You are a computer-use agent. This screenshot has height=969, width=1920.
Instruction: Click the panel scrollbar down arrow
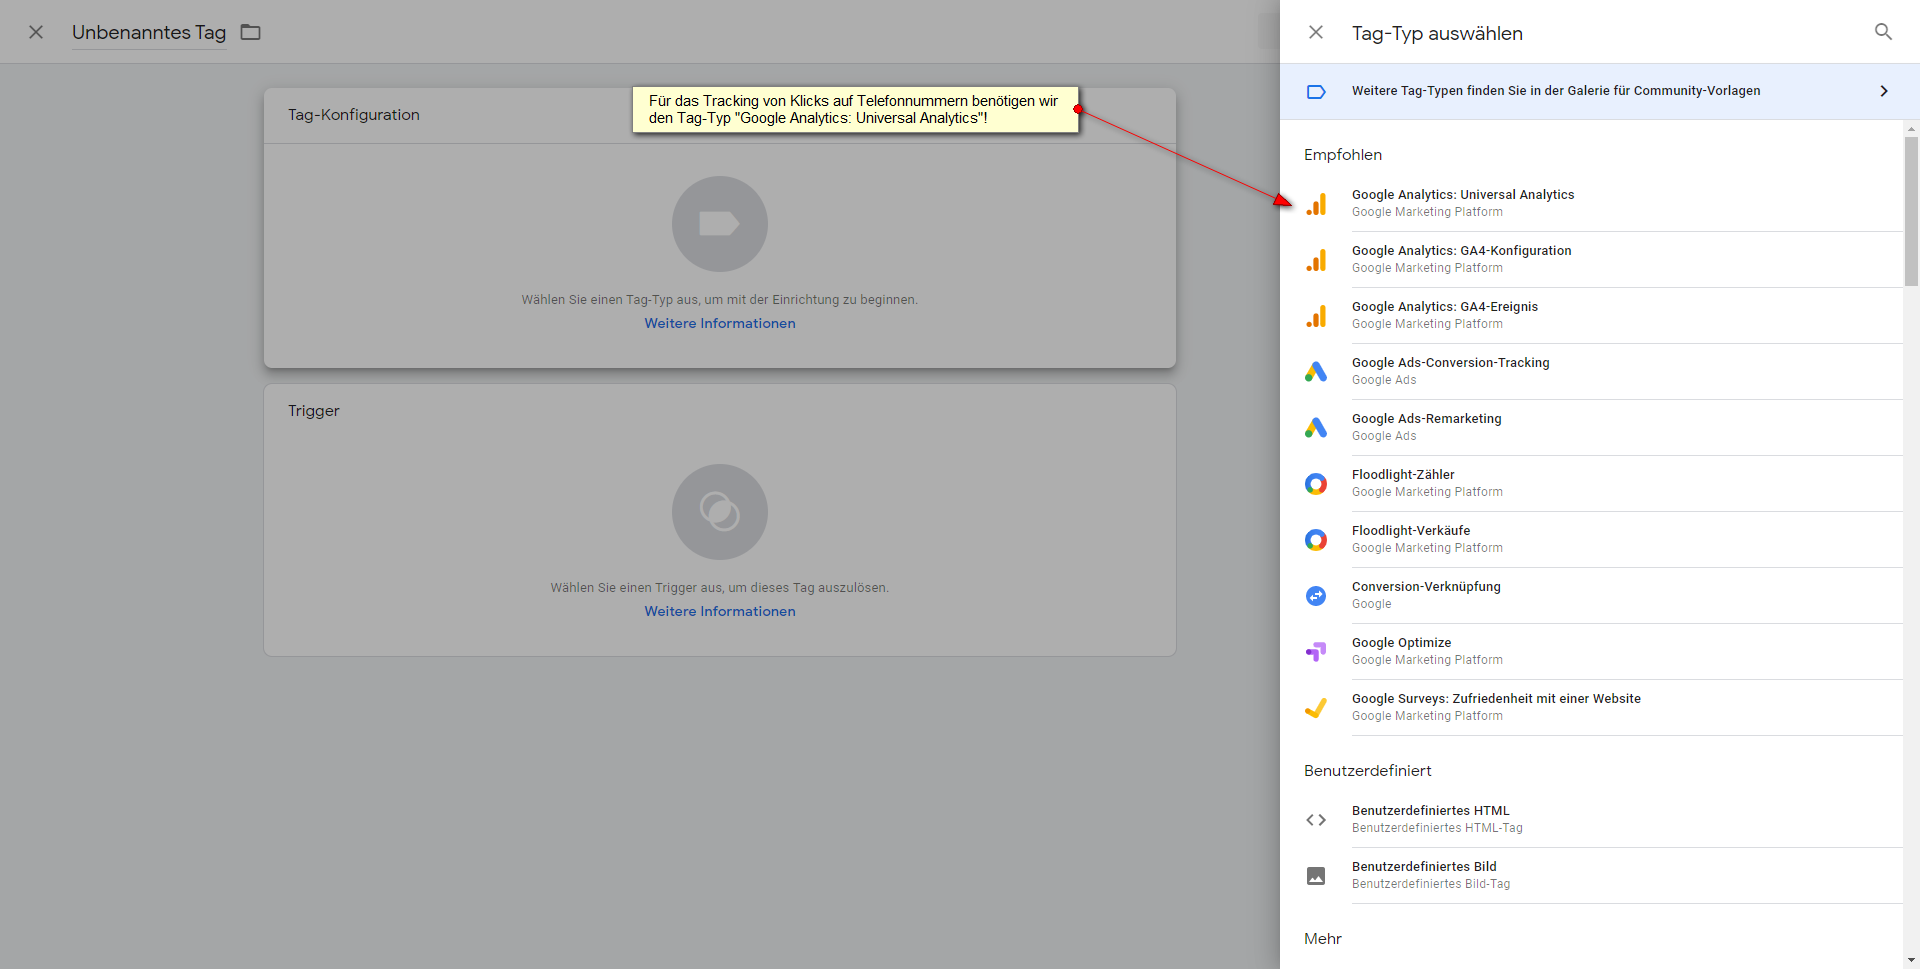(x=1911, y=960)
